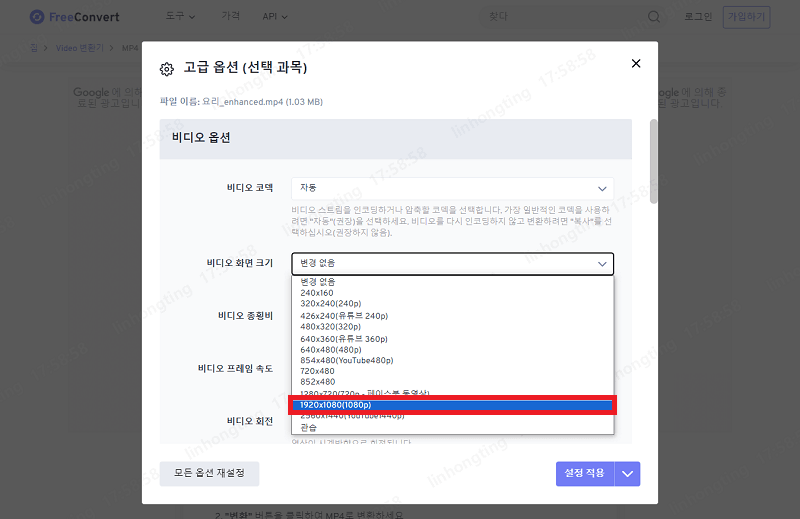Image resolution: width=800 pixels, height=519 pixels.
Task: Open the tools menu in header
Action: (x=180, y=16)
